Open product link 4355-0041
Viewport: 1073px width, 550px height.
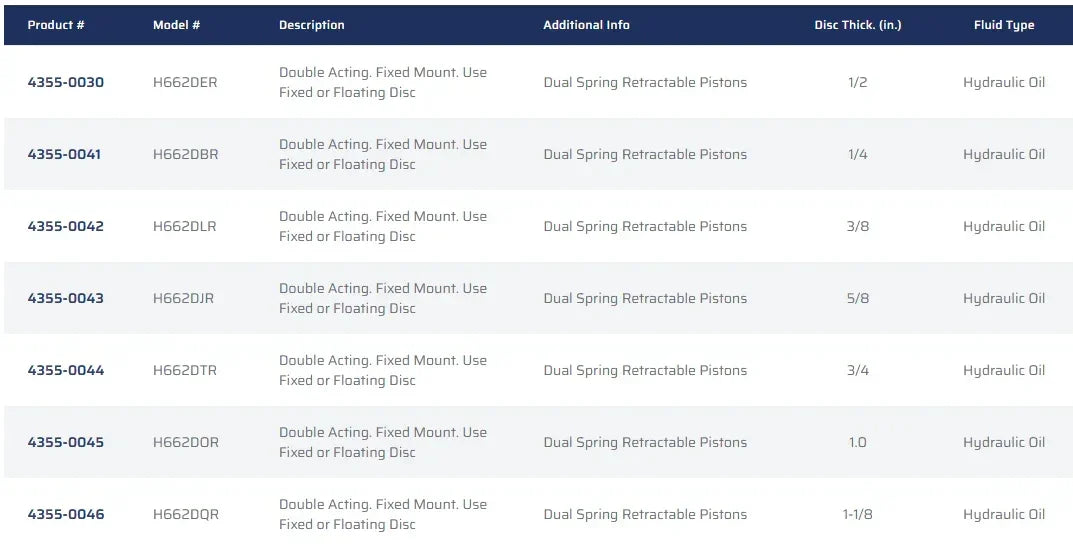64,154
